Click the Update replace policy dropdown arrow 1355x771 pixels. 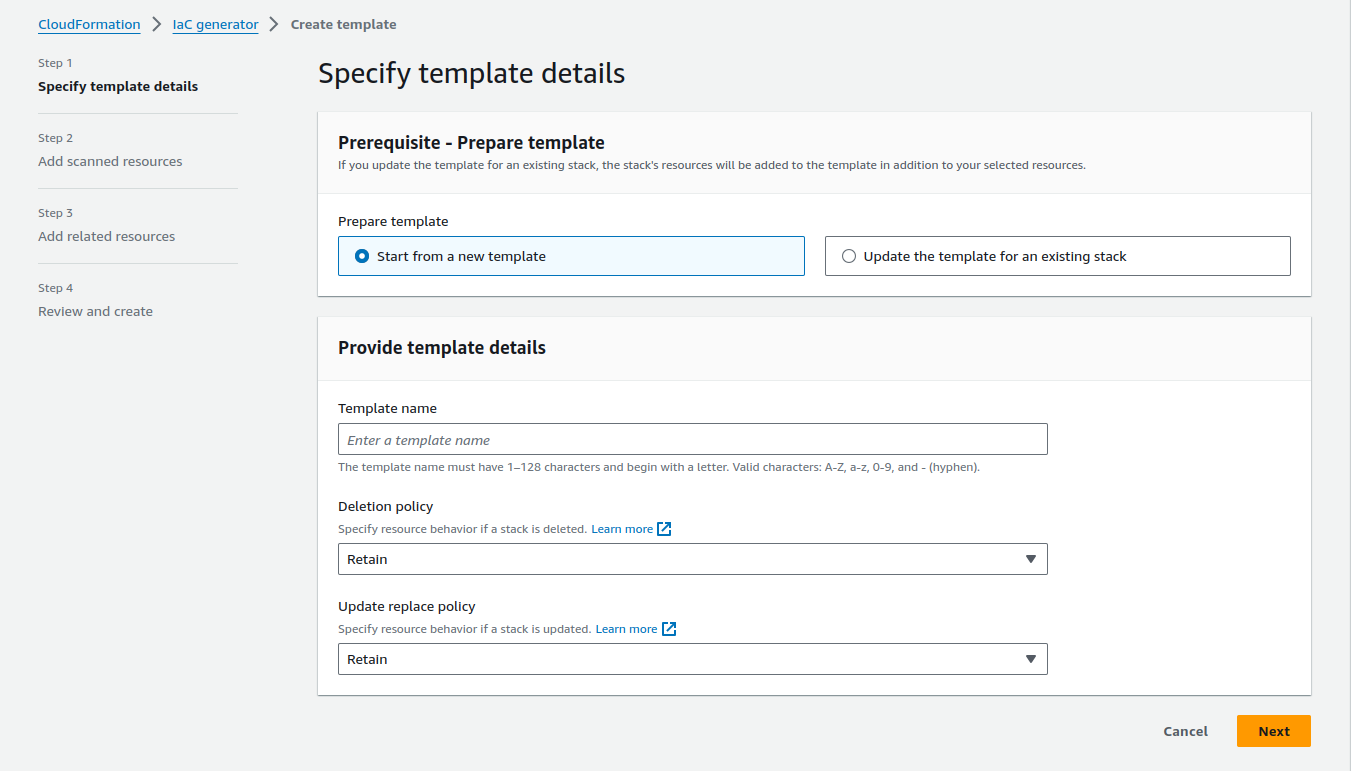tap(1031, 659)
